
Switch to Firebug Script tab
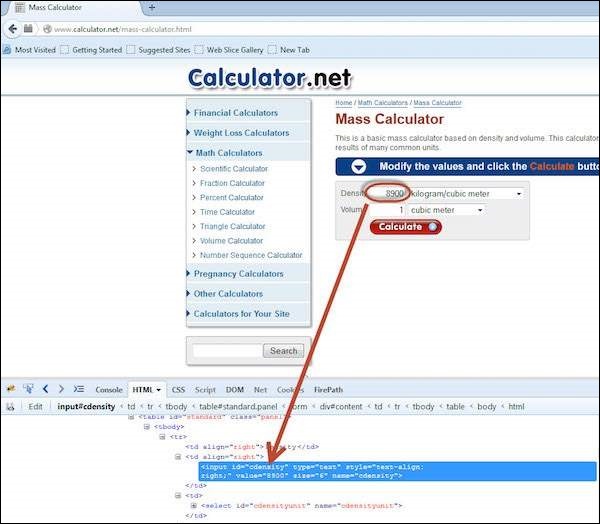coord(205,390)
